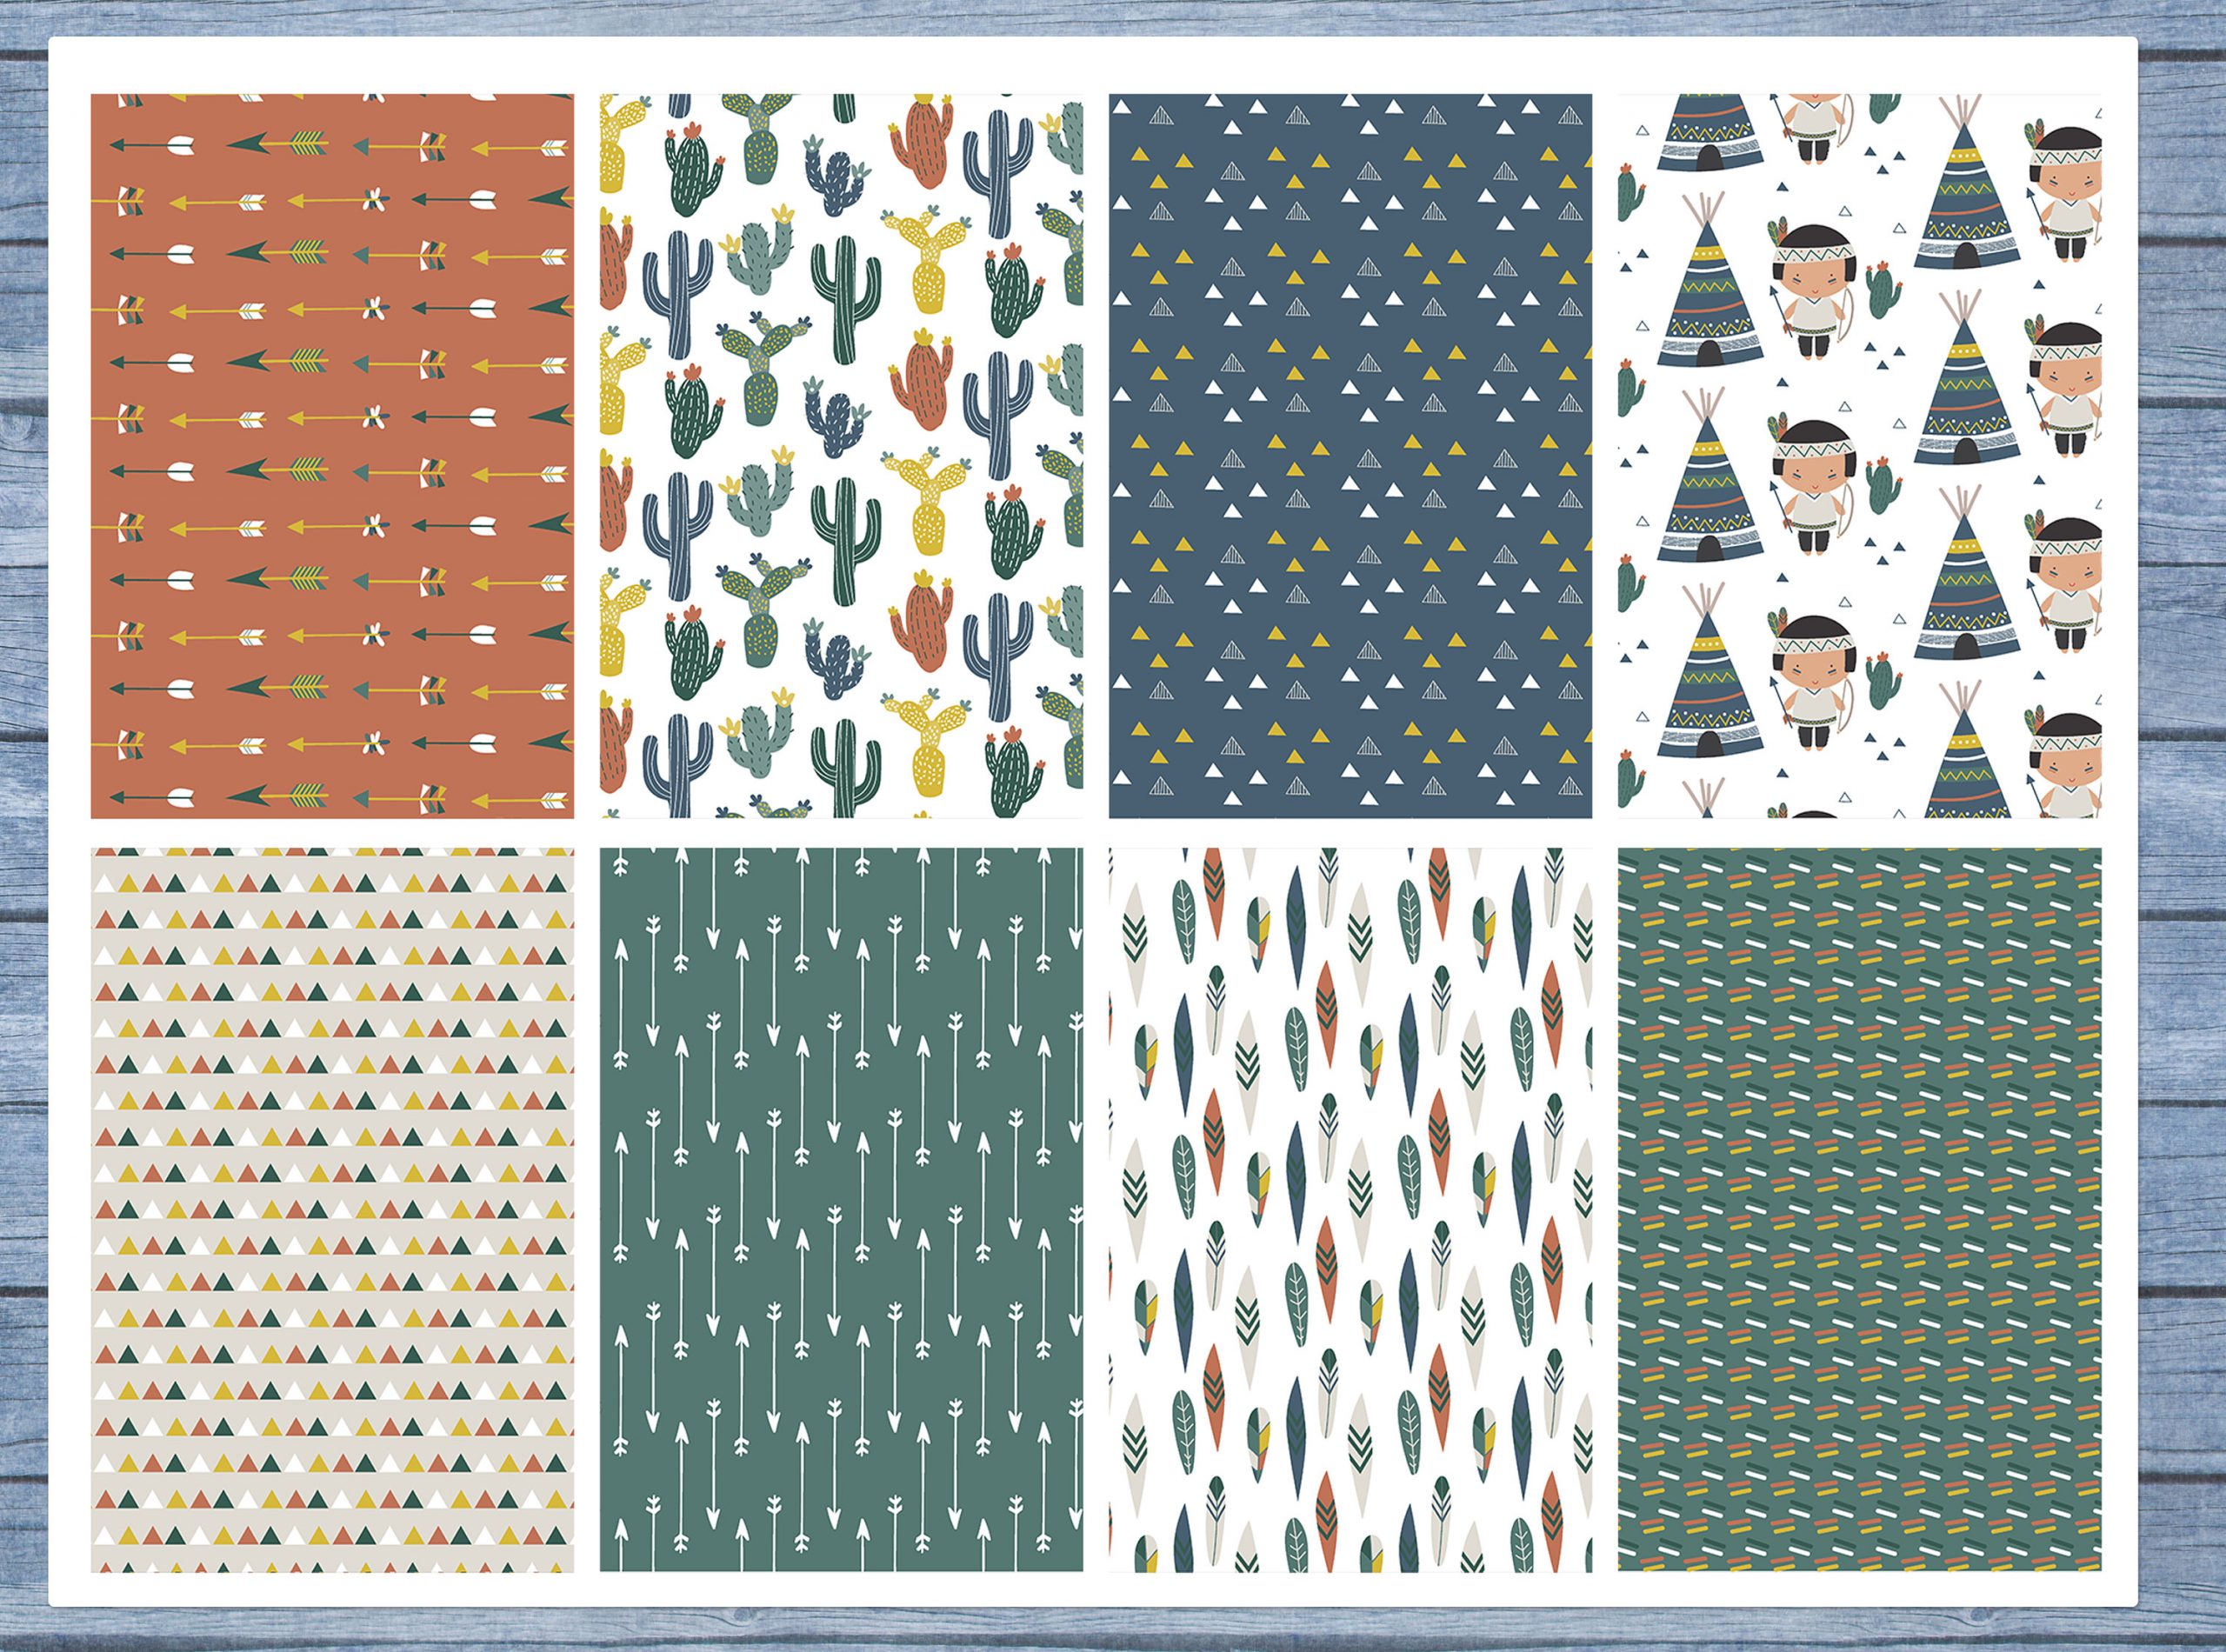Image resolution: width=2226 pixels, height=1652 pixels.
Task: Select the teepee and child pattern
Action: point(1859,456)
